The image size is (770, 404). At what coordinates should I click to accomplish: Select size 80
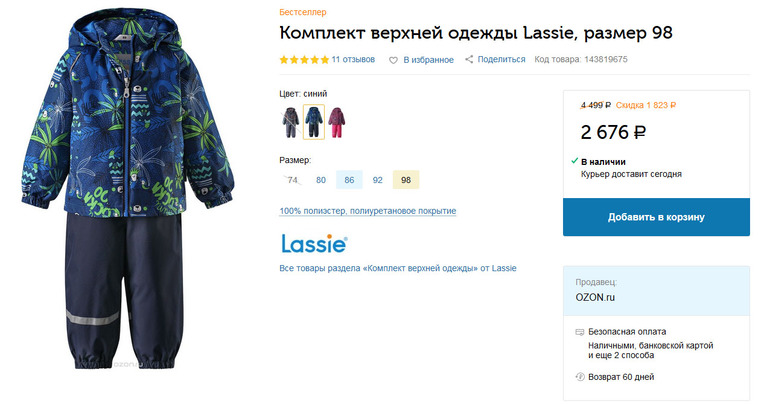321,180
